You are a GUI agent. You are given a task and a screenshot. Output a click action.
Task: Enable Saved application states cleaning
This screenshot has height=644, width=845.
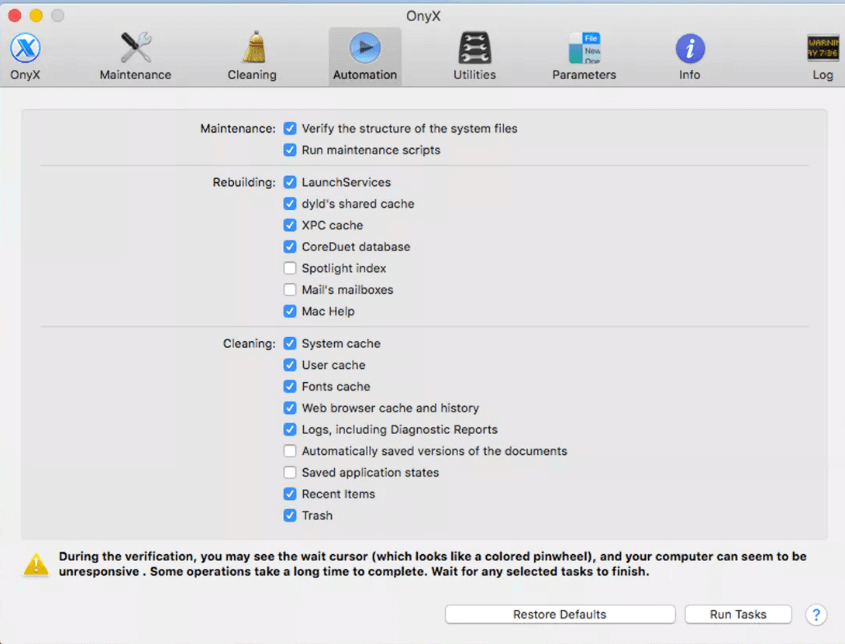tap(290, 473)
